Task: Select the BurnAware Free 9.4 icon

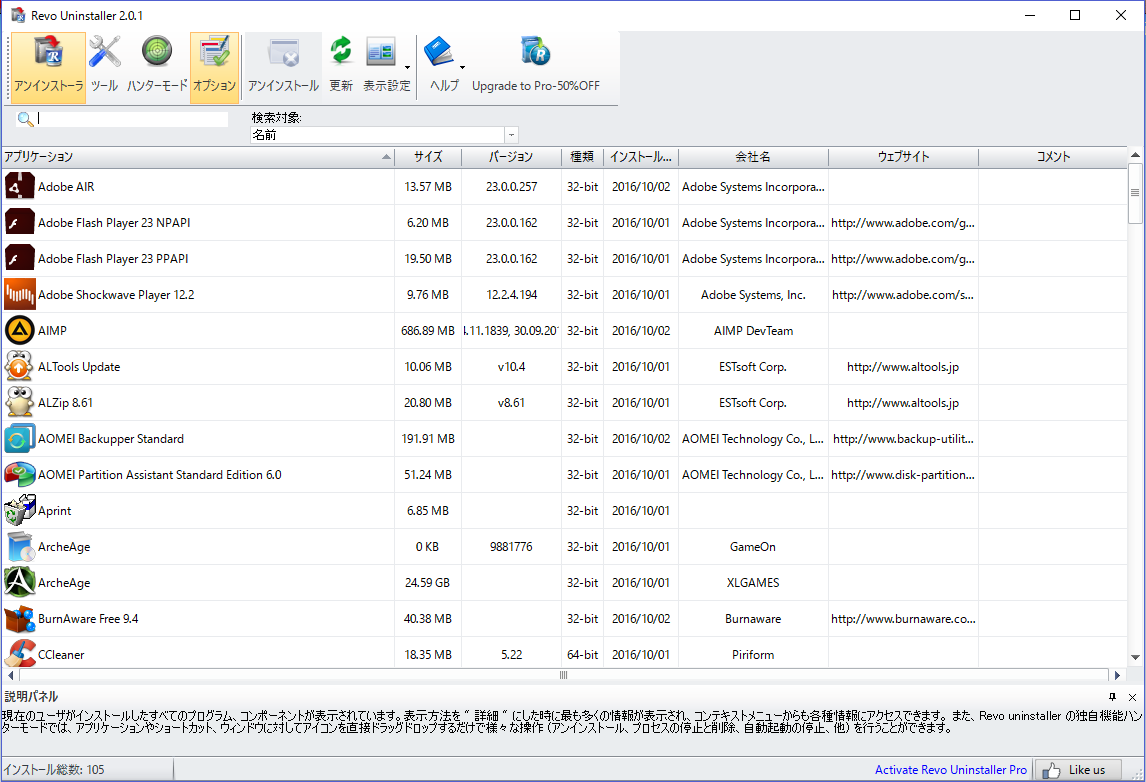Action: [20, 618]
